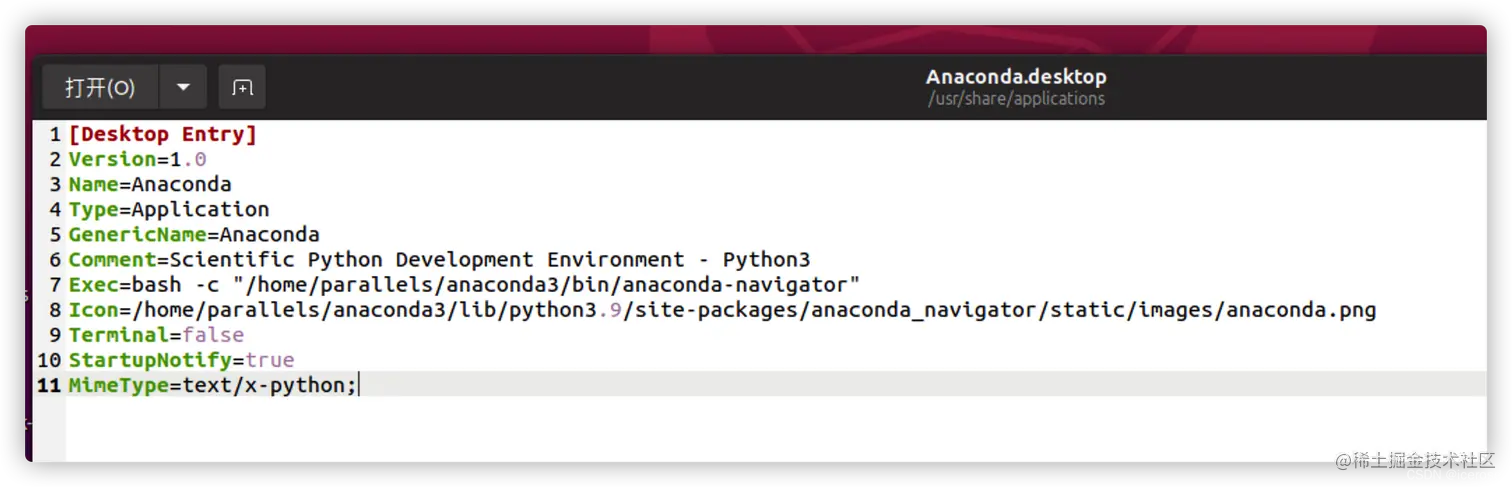The image size is (1512, 487).
Task: Expand the dropdown arrow beside 打开
Action: tap(183, 88)
